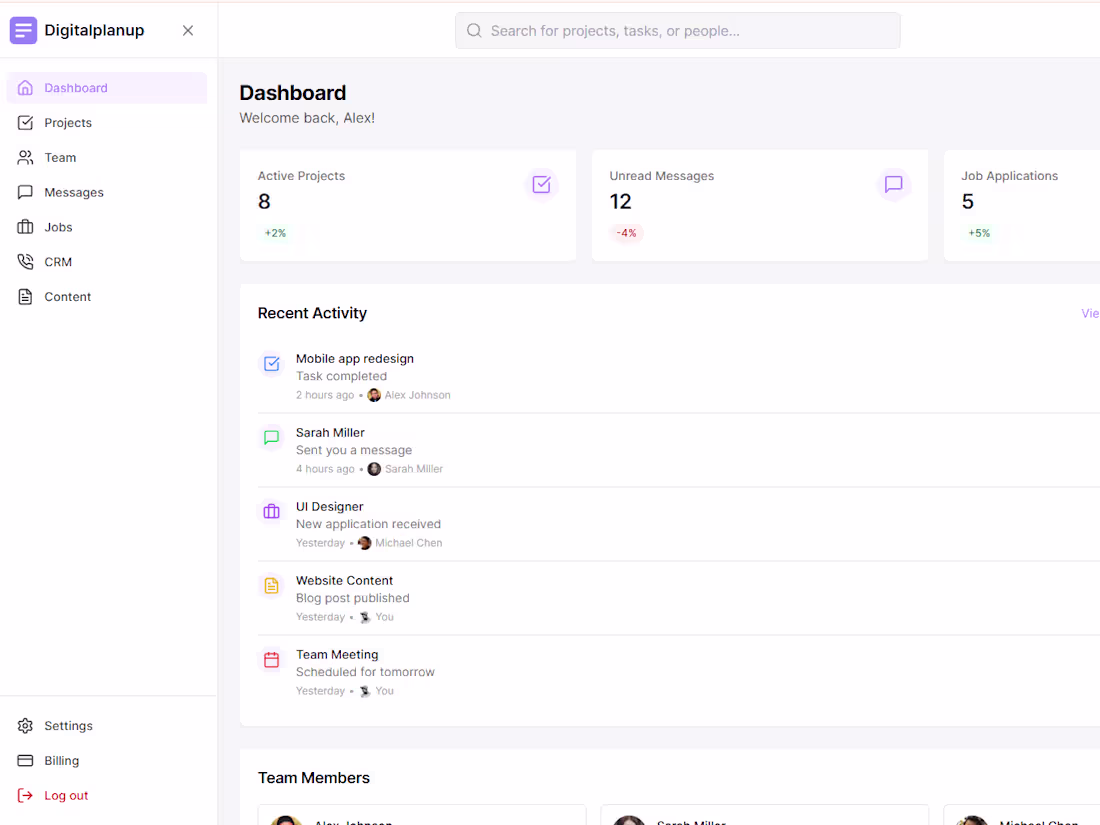Screen dimensions: 1100x825
Task: Click the Website Content document activity icon
Action: (271, 586)
